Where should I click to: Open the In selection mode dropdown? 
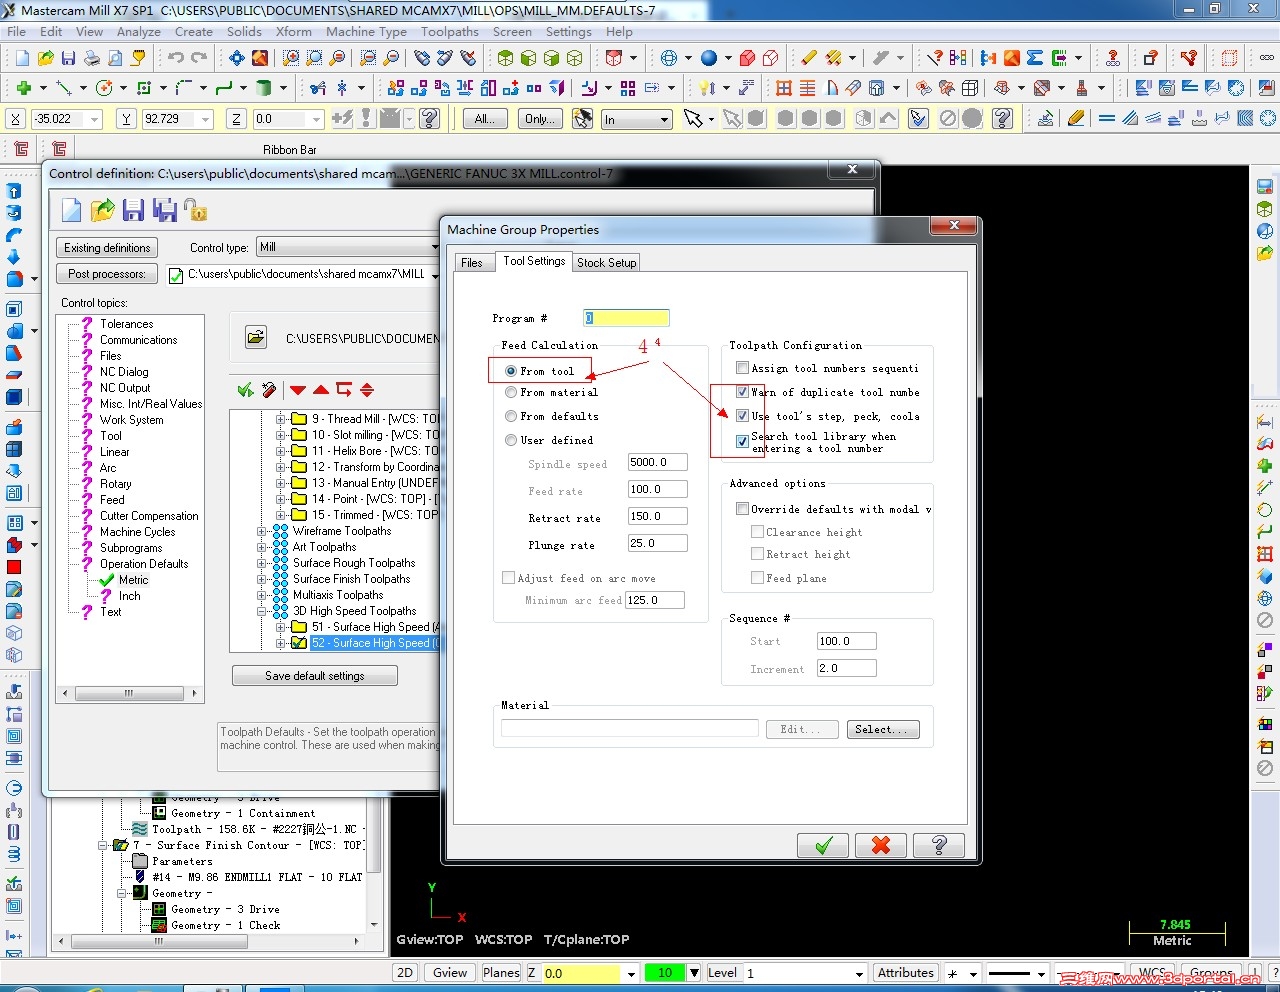pyautogui.click(x=664, y=120)
